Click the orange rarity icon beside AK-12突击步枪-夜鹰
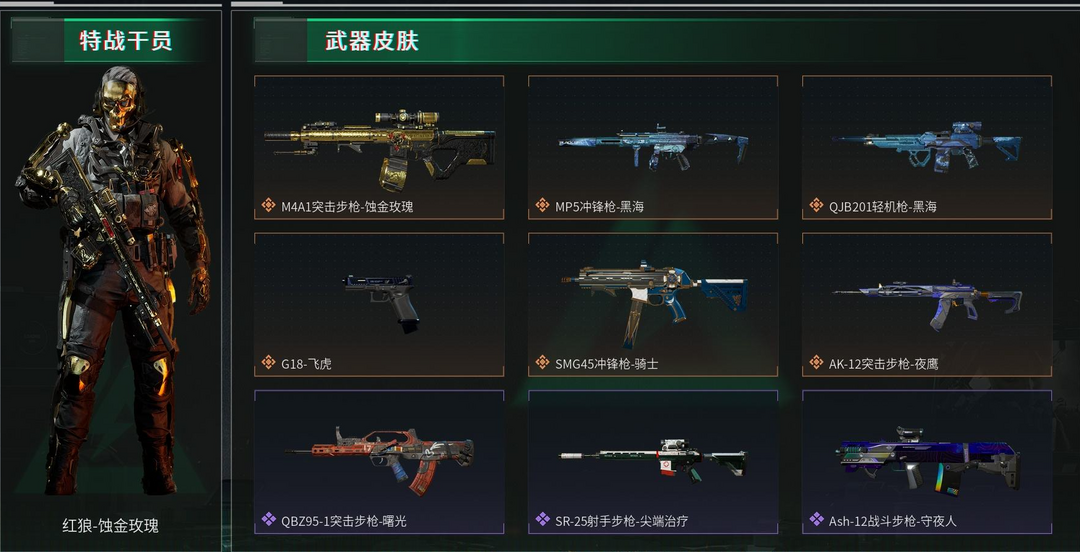This screenshot has height=552, width=1080. click(816, 362)
